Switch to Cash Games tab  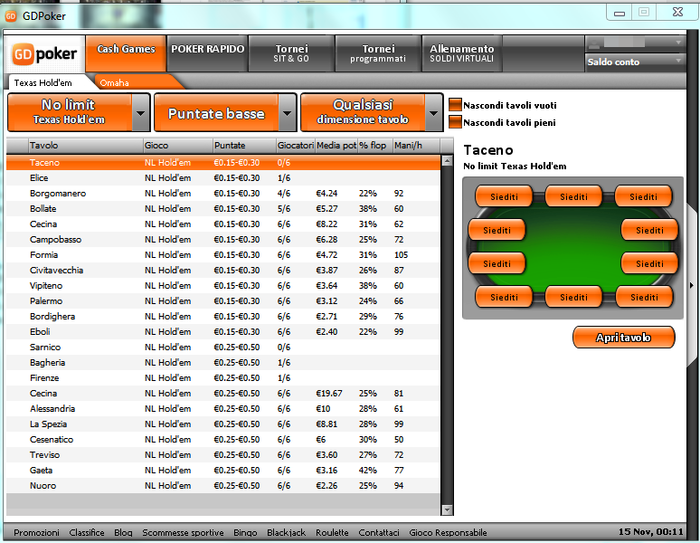(x=126, y=53)
